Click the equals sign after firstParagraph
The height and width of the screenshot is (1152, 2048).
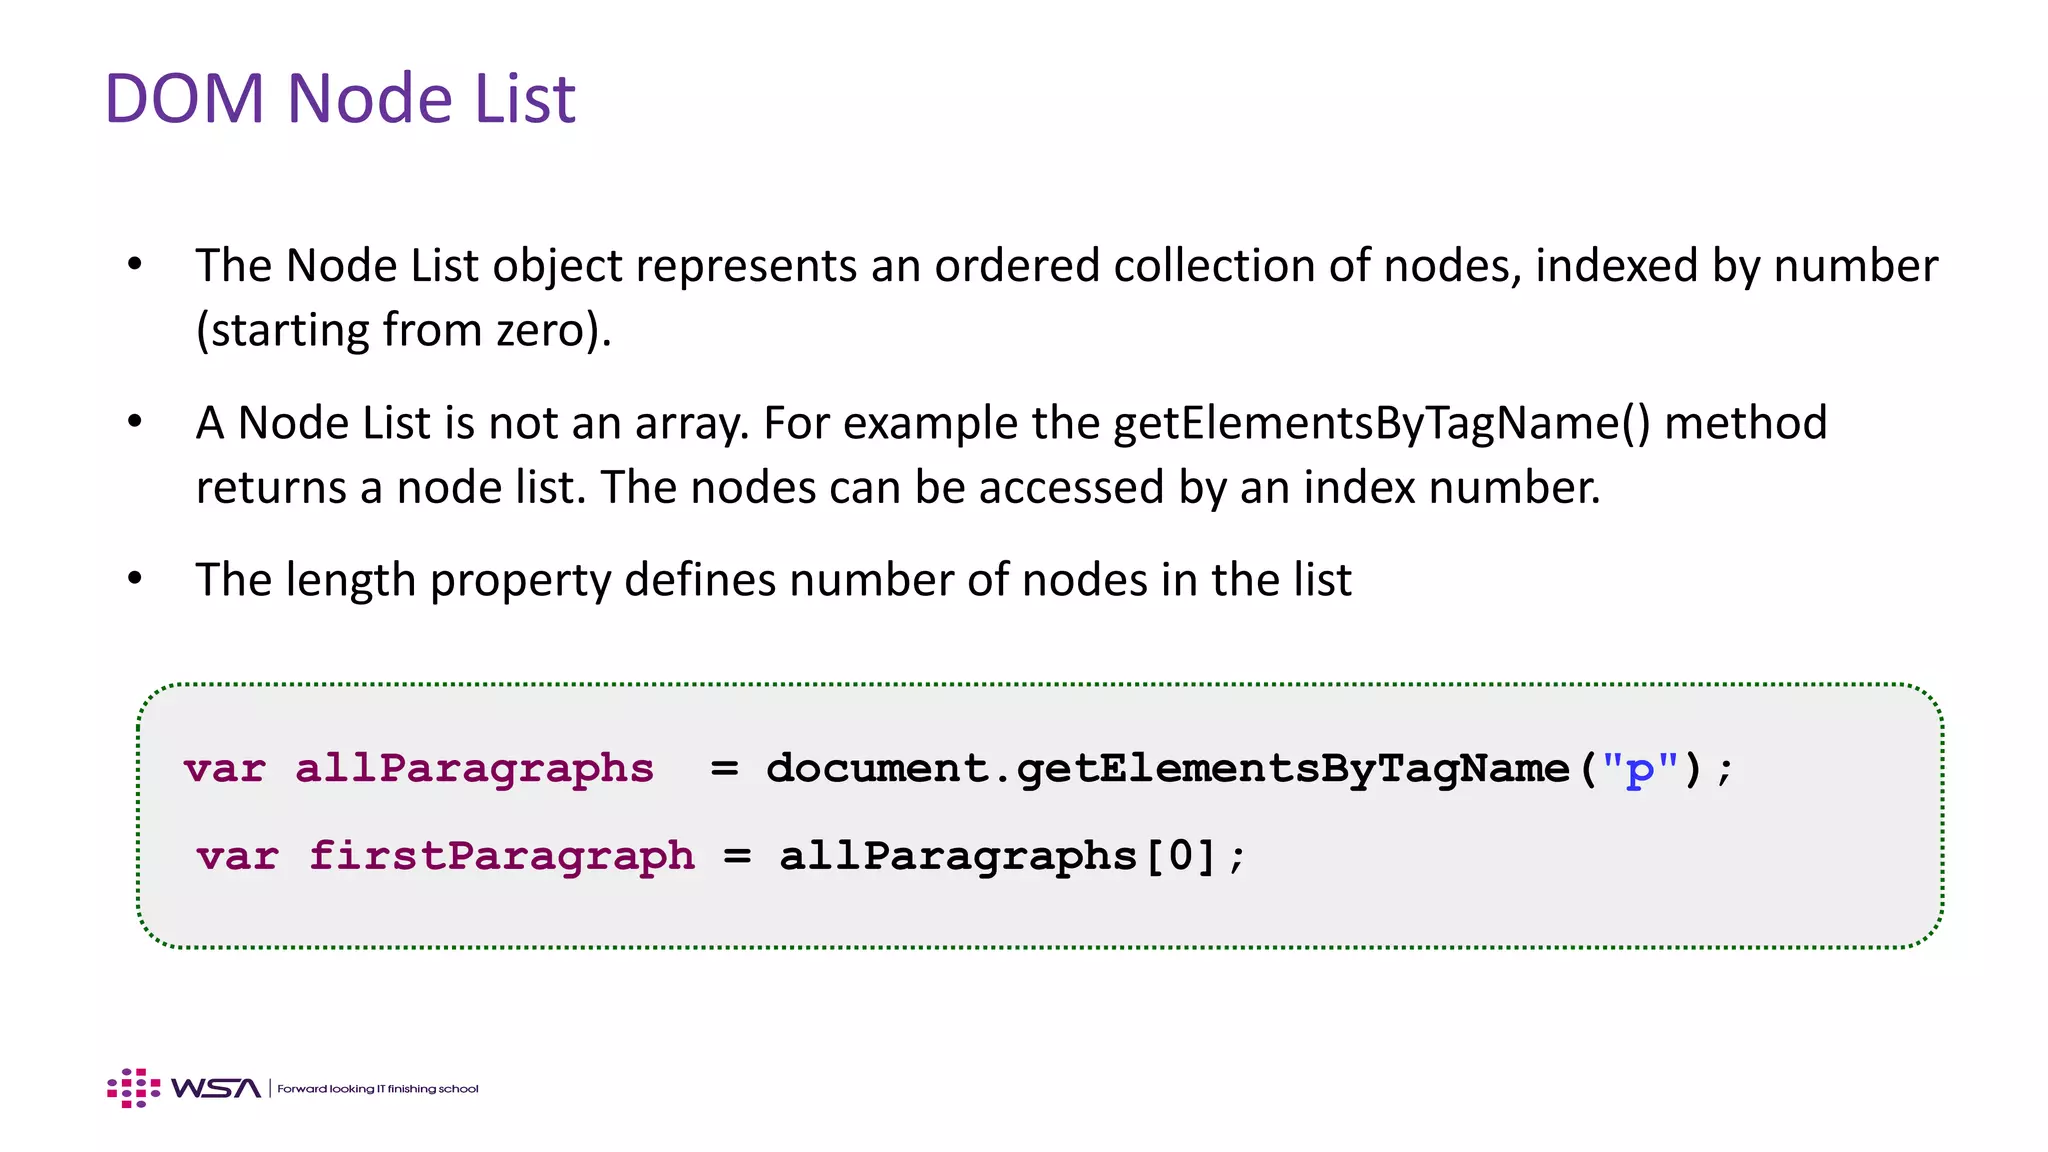[737, 857]
